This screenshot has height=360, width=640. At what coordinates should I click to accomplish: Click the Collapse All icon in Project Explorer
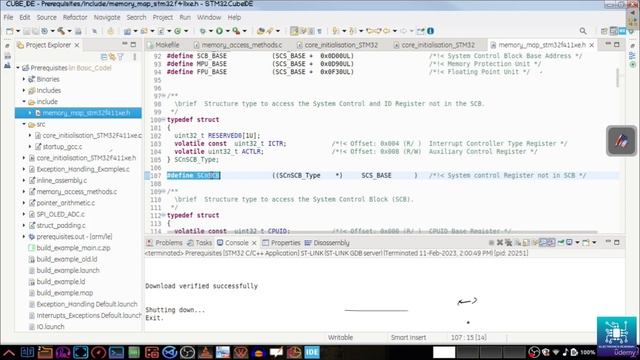click(x=104, y=57)
